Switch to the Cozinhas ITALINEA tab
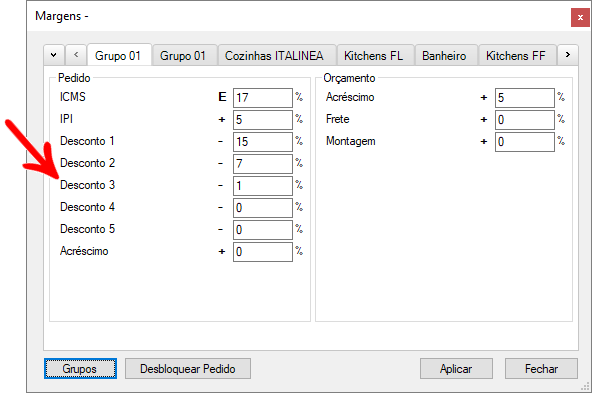Image resolution: width=592 pixels, height=393 pixels. [x=274, y=56]
